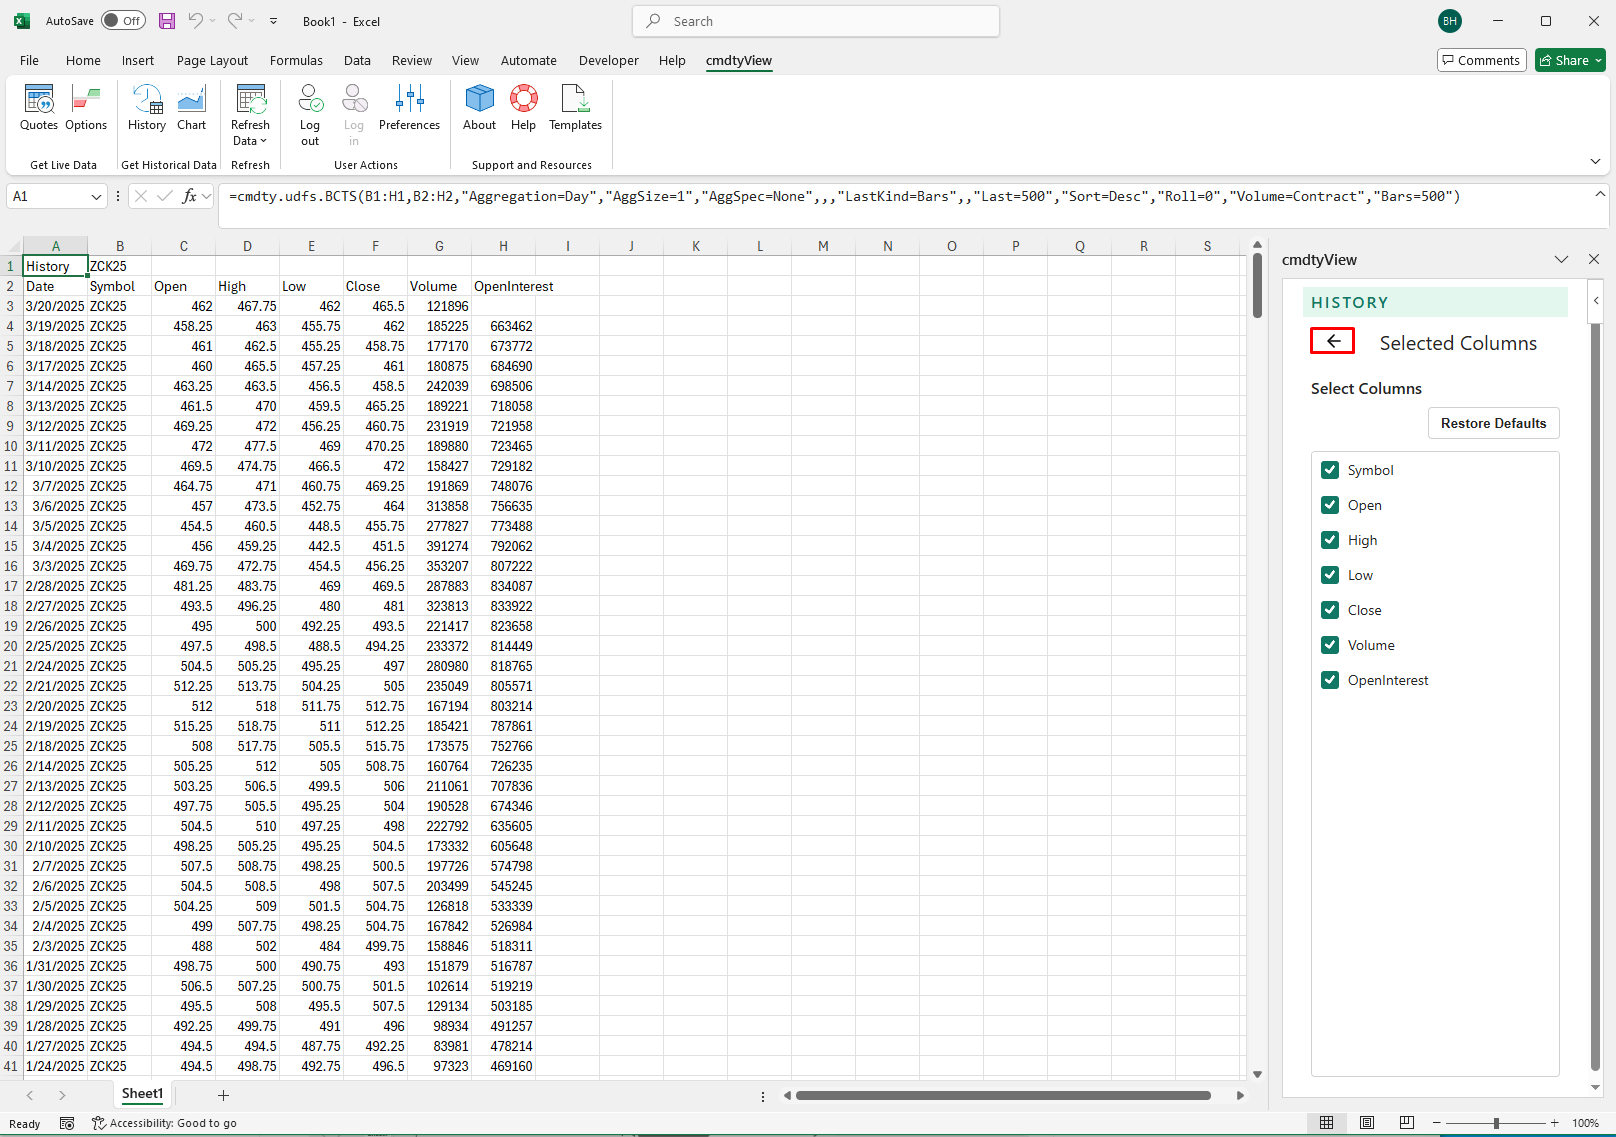Image resolution: width=1616 pixels, height=1137 pixels.
Task: Open cmdtyView Preferences
Action: (x=409, y=108)
